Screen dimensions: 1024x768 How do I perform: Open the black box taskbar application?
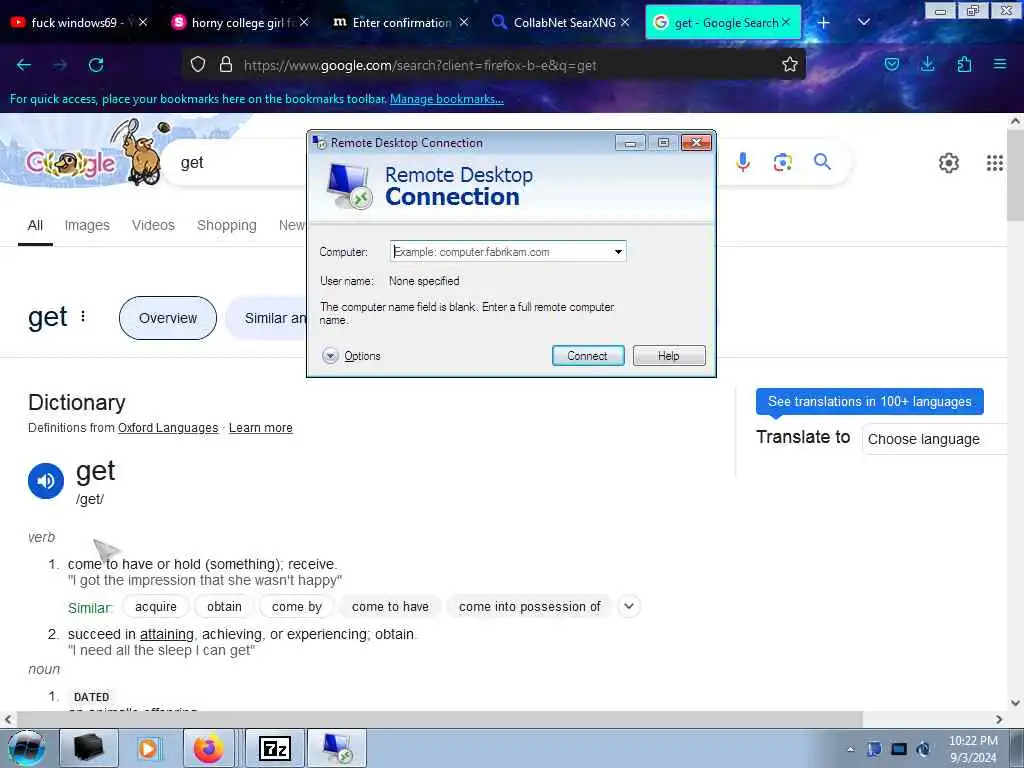(x=89, y=748)
